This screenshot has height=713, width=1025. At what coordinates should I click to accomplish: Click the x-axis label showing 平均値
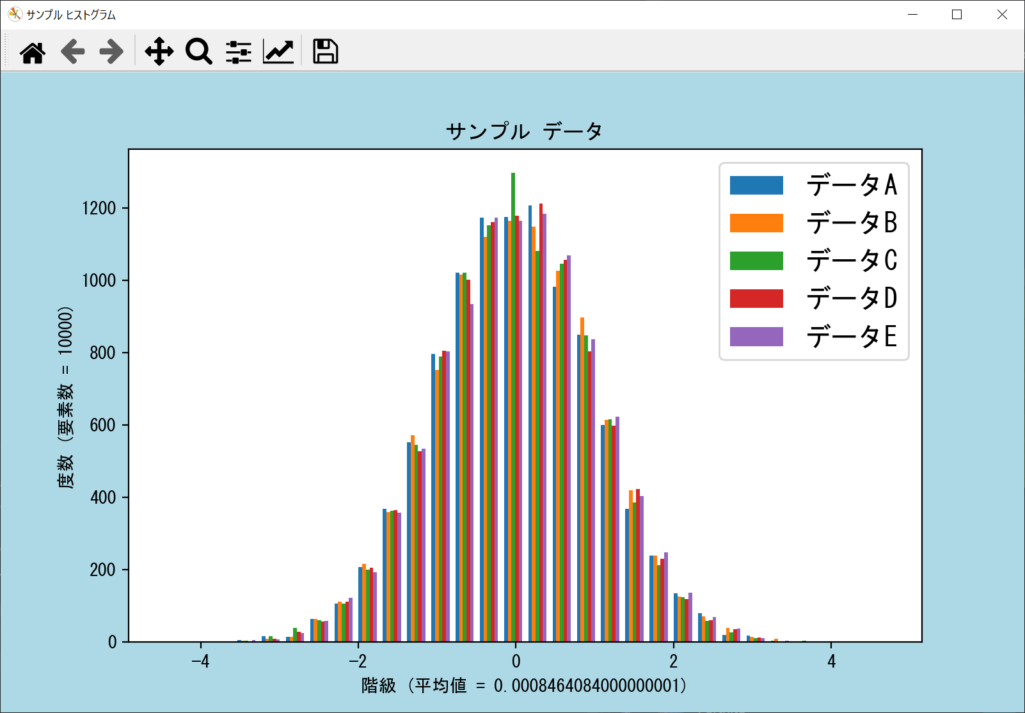(524, 685)
